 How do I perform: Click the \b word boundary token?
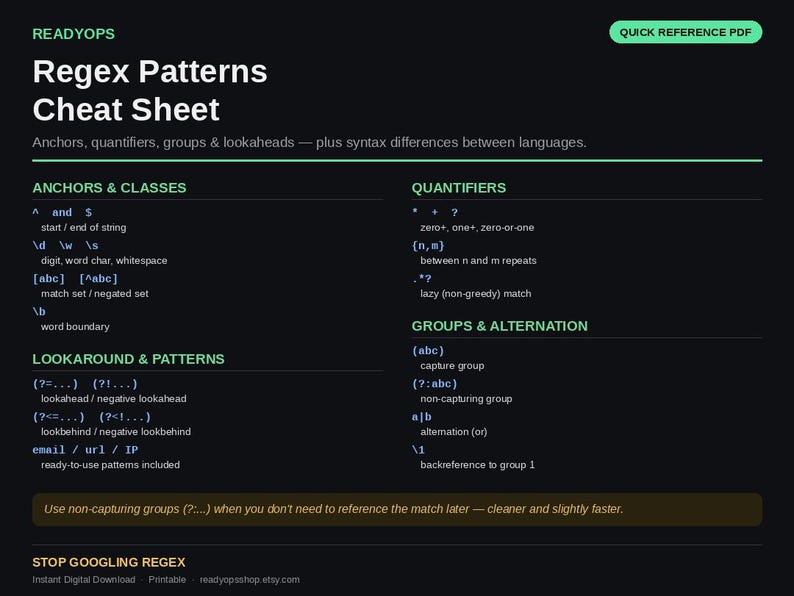[x=39, y=311]
